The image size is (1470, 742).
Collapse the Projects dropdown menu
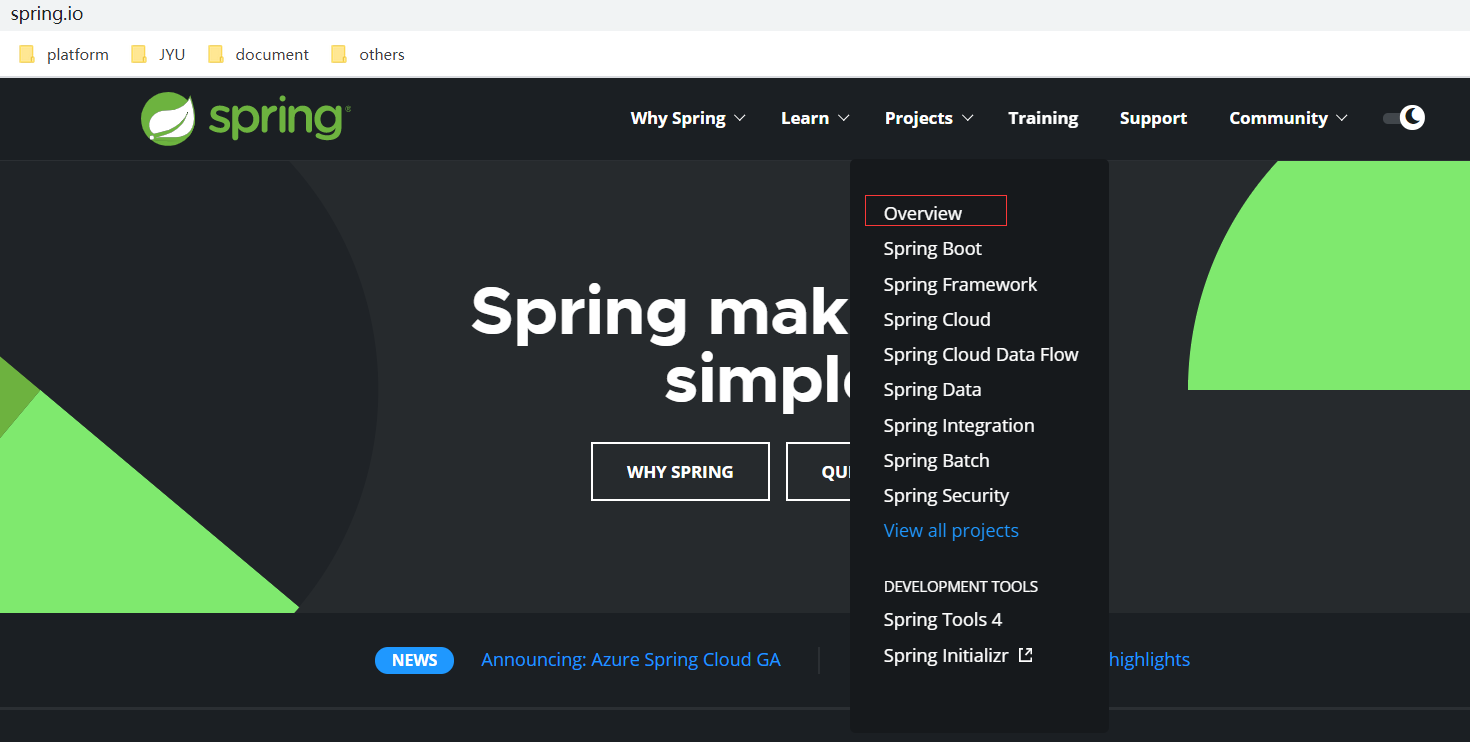tap(929, 118)
